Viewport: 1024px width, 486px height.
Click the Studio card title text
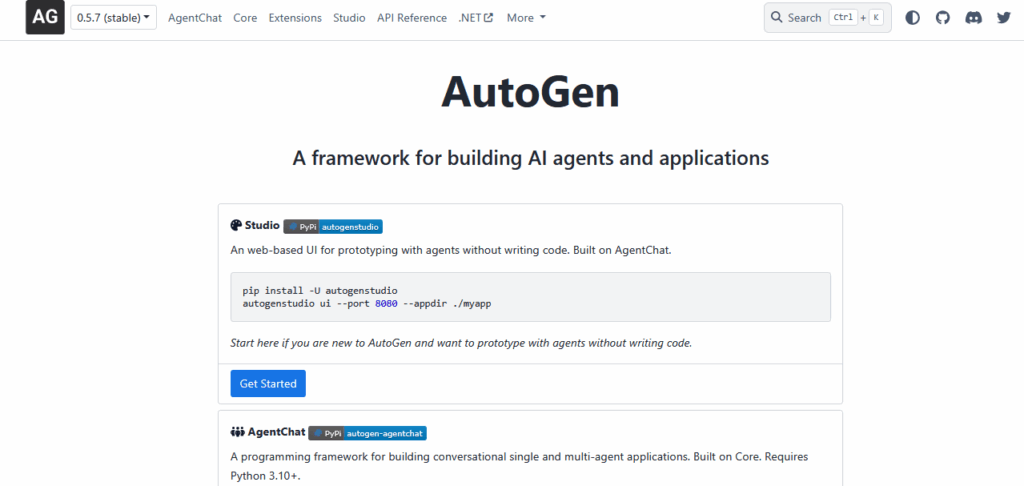(263, 225)
